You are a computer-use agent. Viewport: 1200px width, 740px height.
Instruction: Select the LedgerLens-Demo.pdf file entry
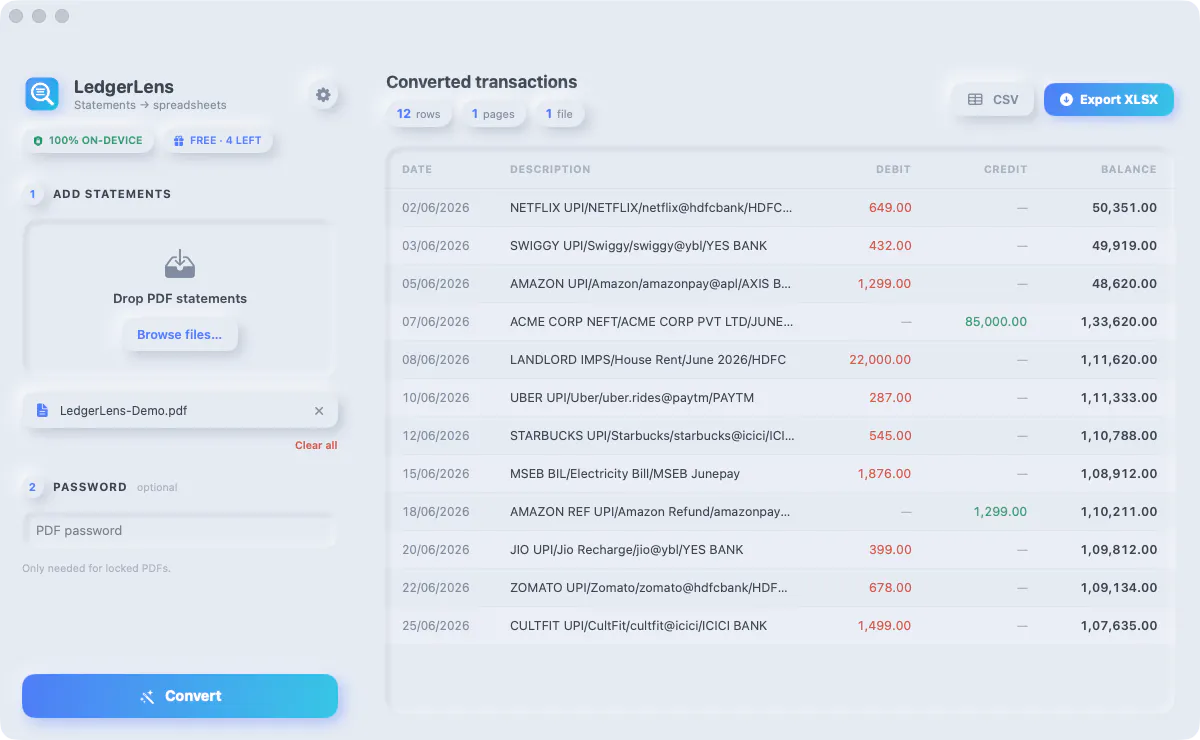pos(180,410)
